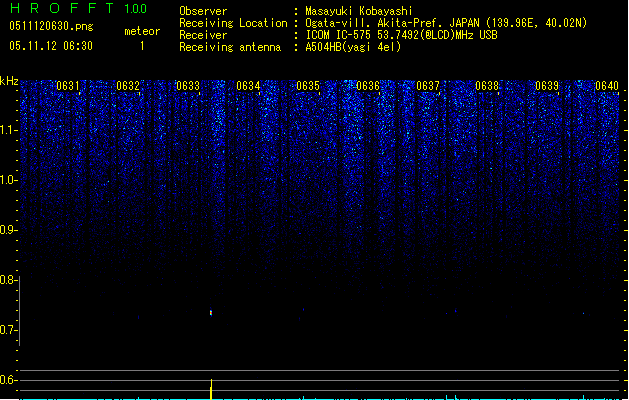Image resolution: width=629 pixels, height=400 pixels.
Task: Click the HROFFT 1.0.0 title text
Action: [x=79, y=8]
